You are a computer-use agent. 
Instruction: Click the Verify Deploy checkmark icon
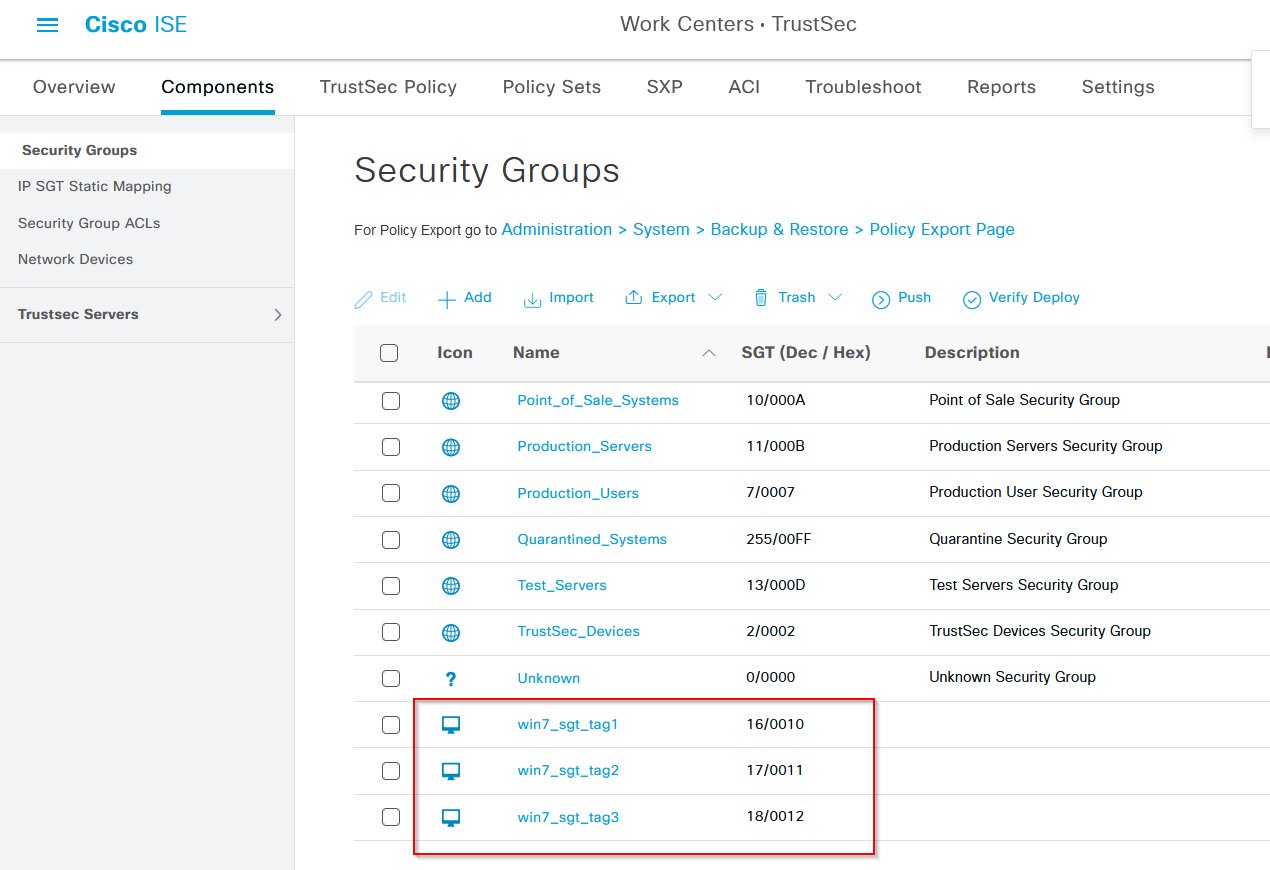tap(972, 299)
